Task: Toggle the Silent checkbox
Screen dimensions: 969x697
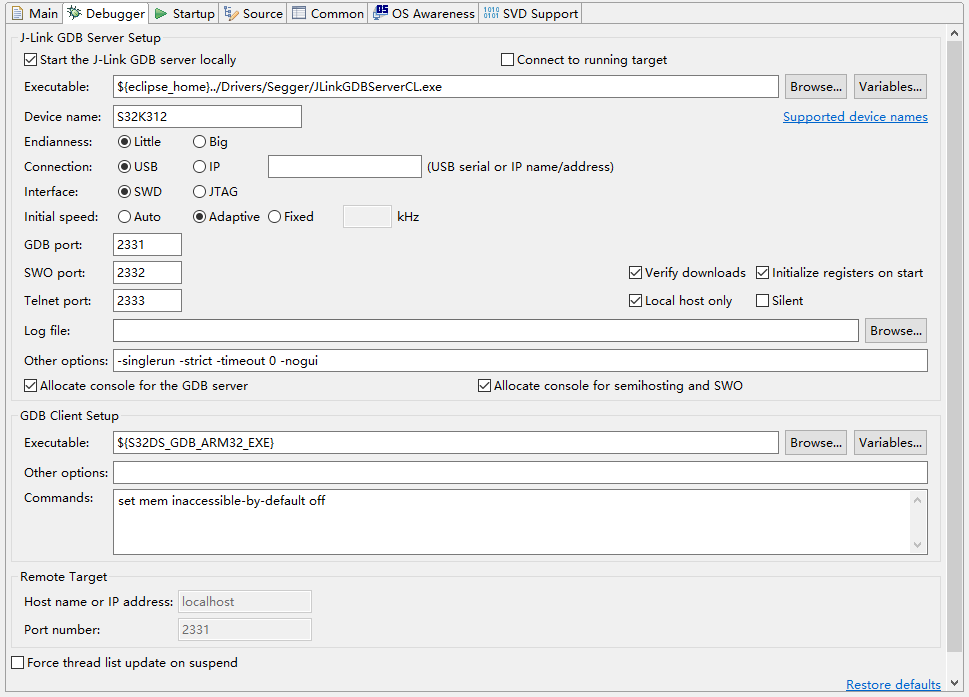Action: (x=763, y=300)
